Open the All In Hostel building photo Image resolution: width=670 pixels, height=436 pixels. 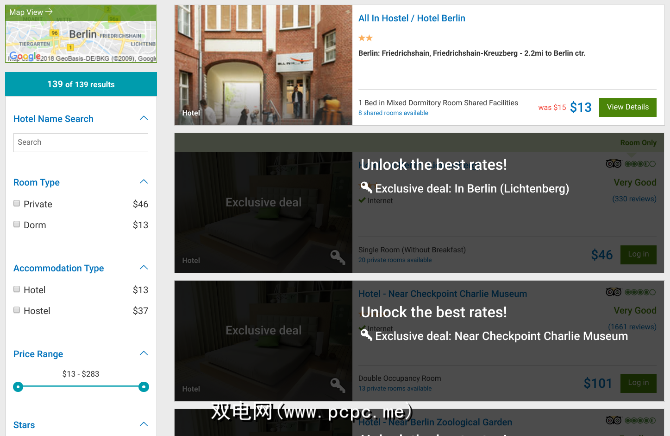263,65
